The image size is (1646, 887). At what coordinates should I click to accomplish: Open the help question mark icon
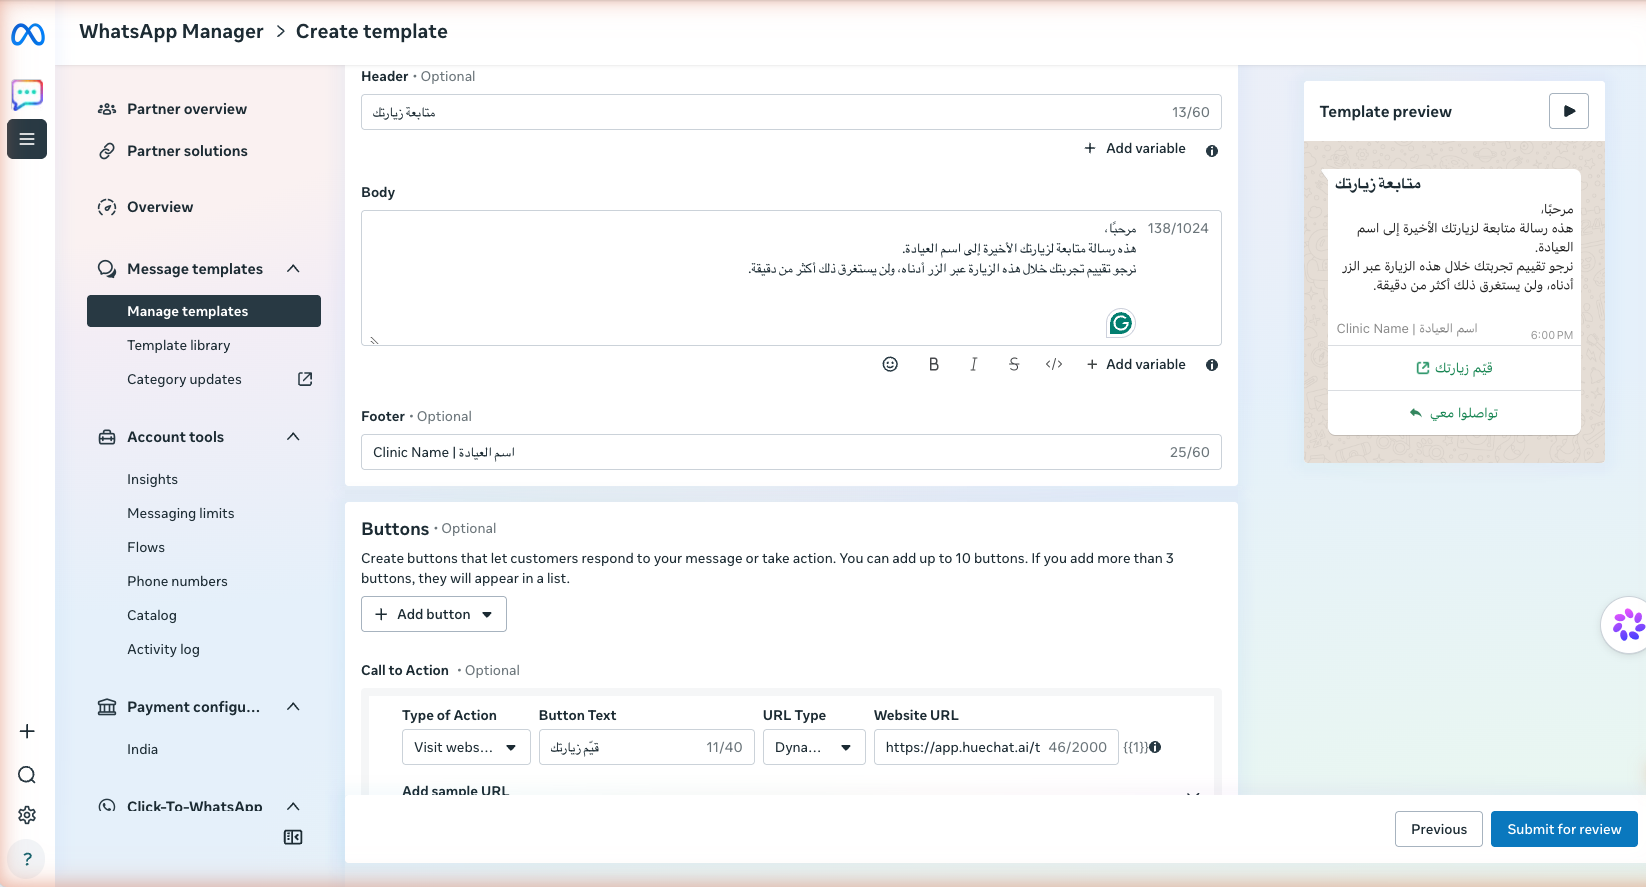pyautogui.click(x=27, y=859)
